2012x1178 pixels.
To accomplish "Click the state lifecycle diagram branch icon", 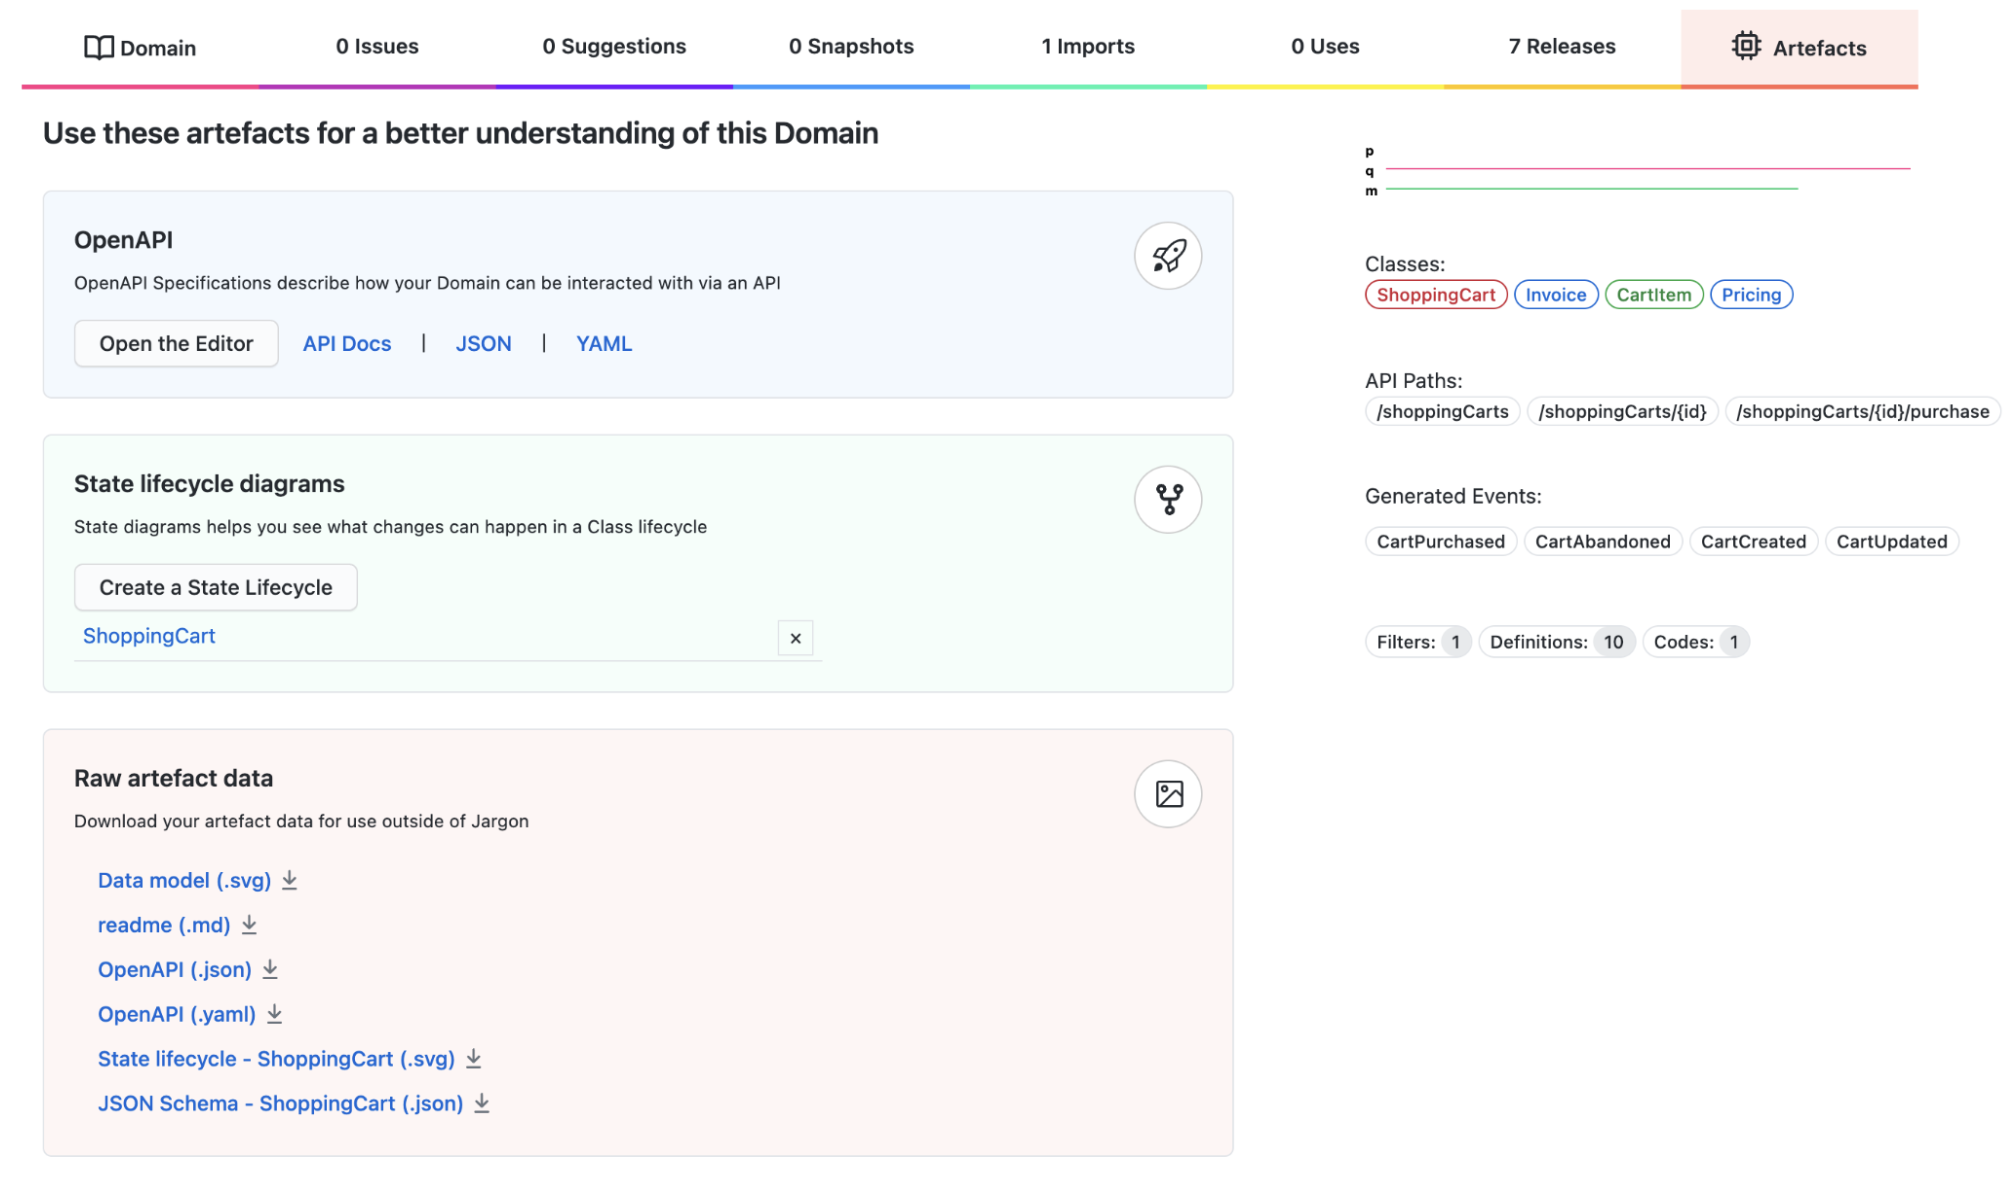I will pyautogui.click(x=1168, y=499).
